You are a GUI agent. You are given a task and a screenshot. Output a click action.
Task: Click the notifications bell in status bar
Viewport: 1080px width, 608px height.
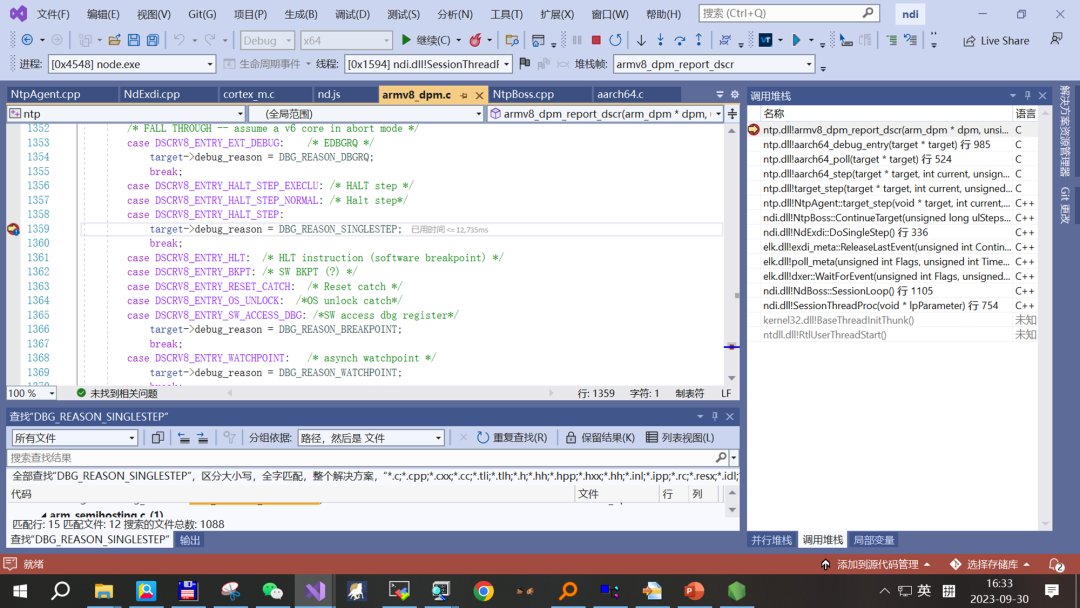pyautogui.click(x=1056, y=565)
